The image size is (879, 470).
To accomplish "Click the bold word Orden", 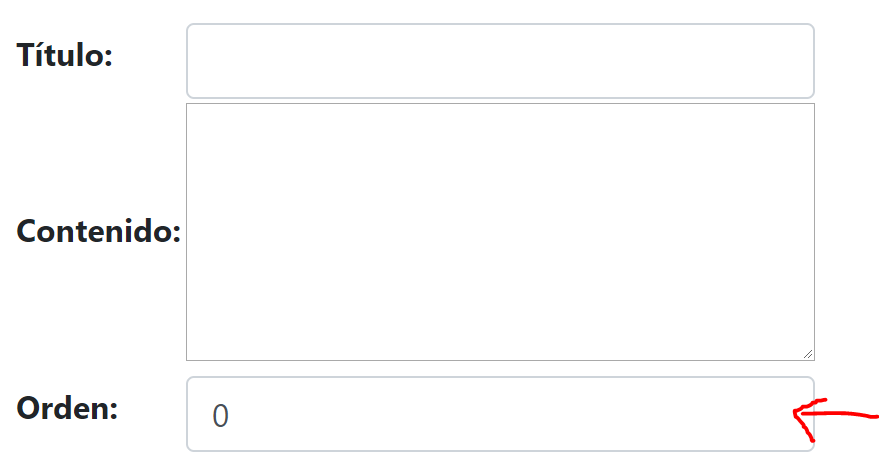I will (67, 408).
